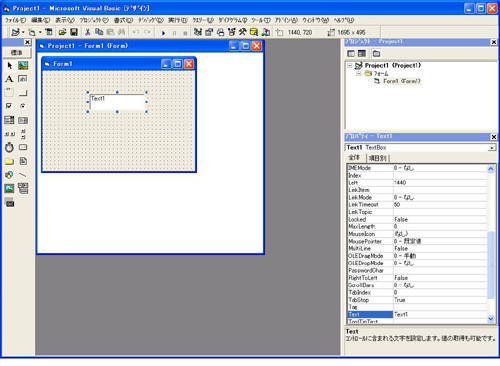This screenshot has width=500, height=366.
Task: Save the project with the disk icon
Action: pos(74,32)
